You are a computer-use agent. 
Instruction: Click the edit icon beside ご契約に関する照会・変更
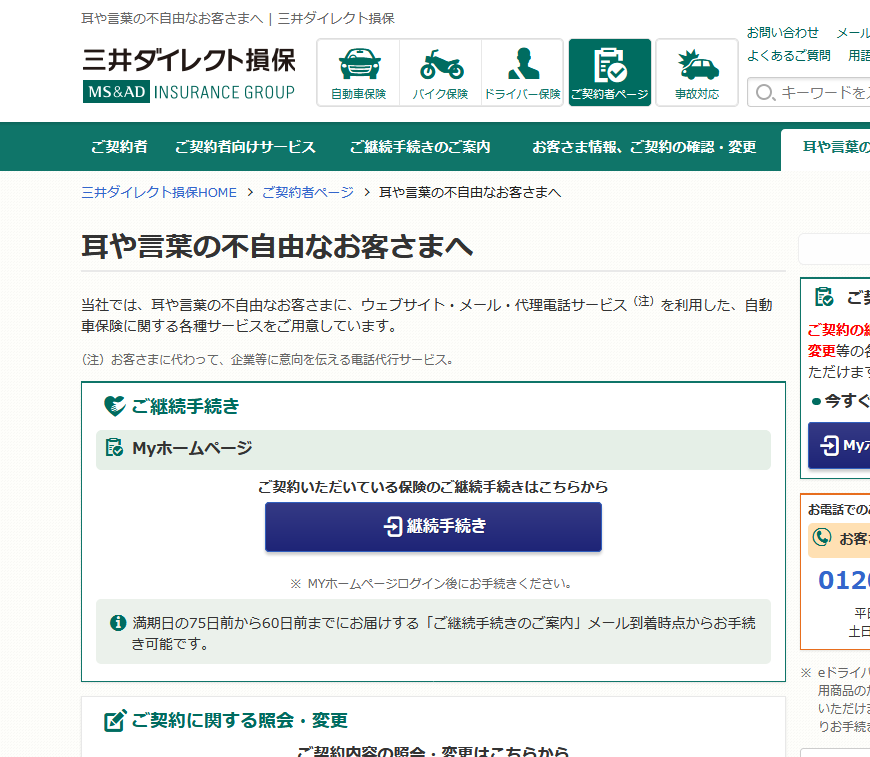point(115,720)
